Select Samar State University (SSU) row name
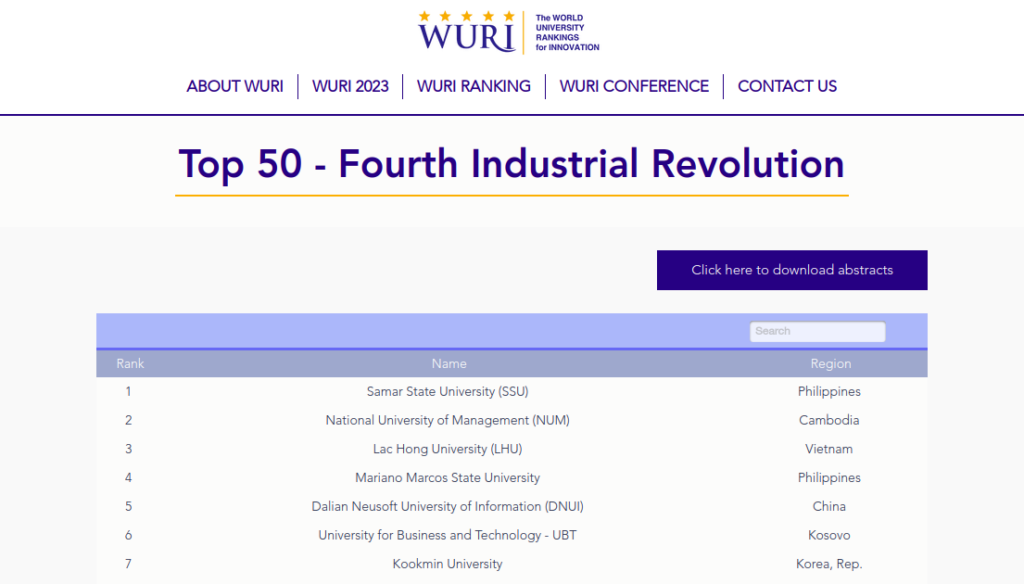This screenshot has width=1024, height=584. coord(447,391)
